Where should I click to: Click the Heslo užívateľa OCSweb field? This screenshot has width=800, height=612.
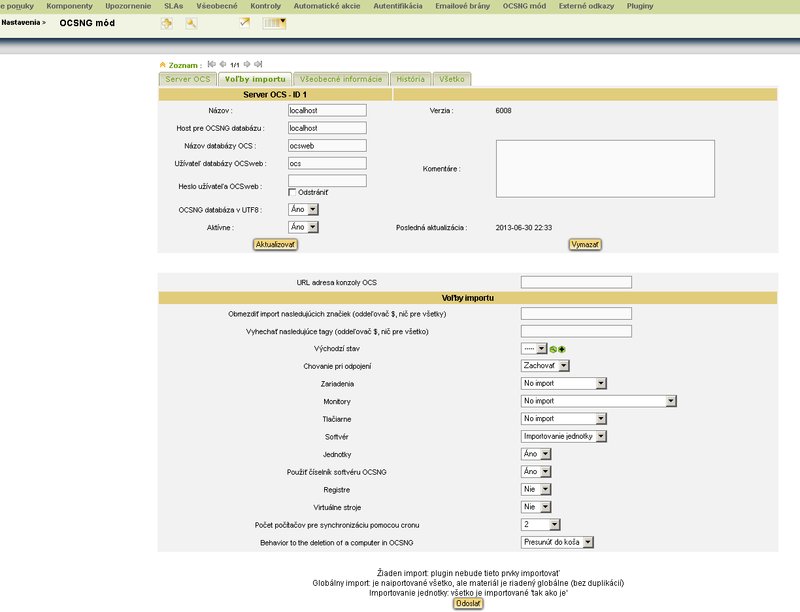(327, 181)
